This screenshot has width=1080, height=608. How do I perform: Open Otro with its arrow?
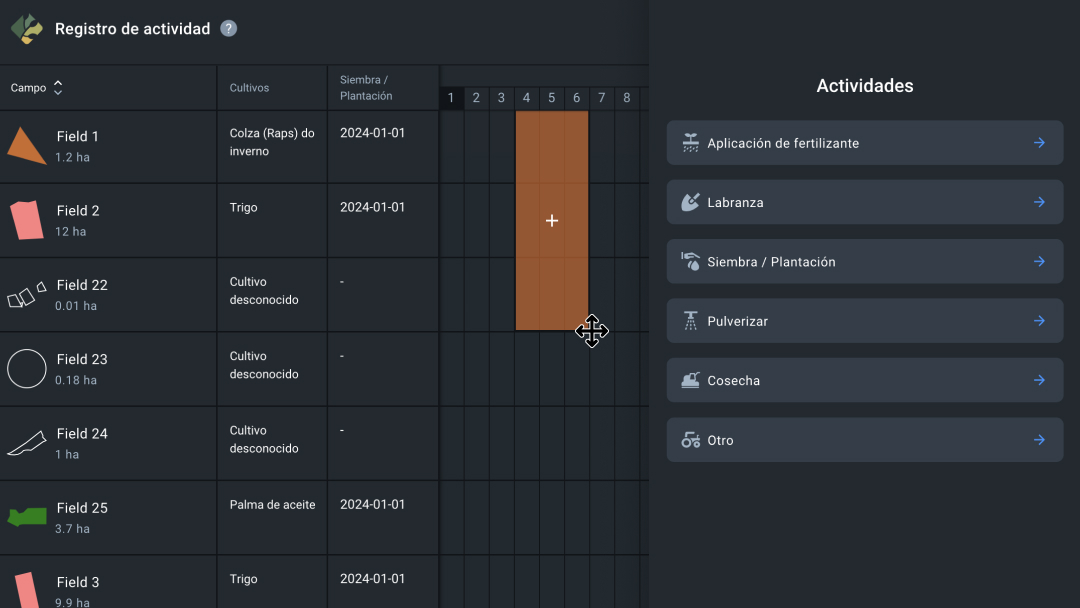coord(1039,439)
